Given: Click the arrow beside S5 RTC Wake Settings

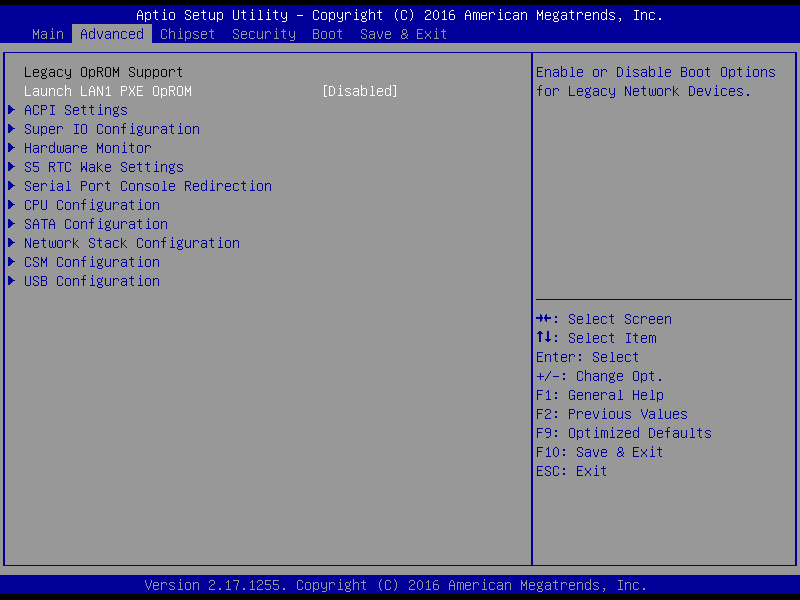Looking at the screenshot, I should coord(12,167).
